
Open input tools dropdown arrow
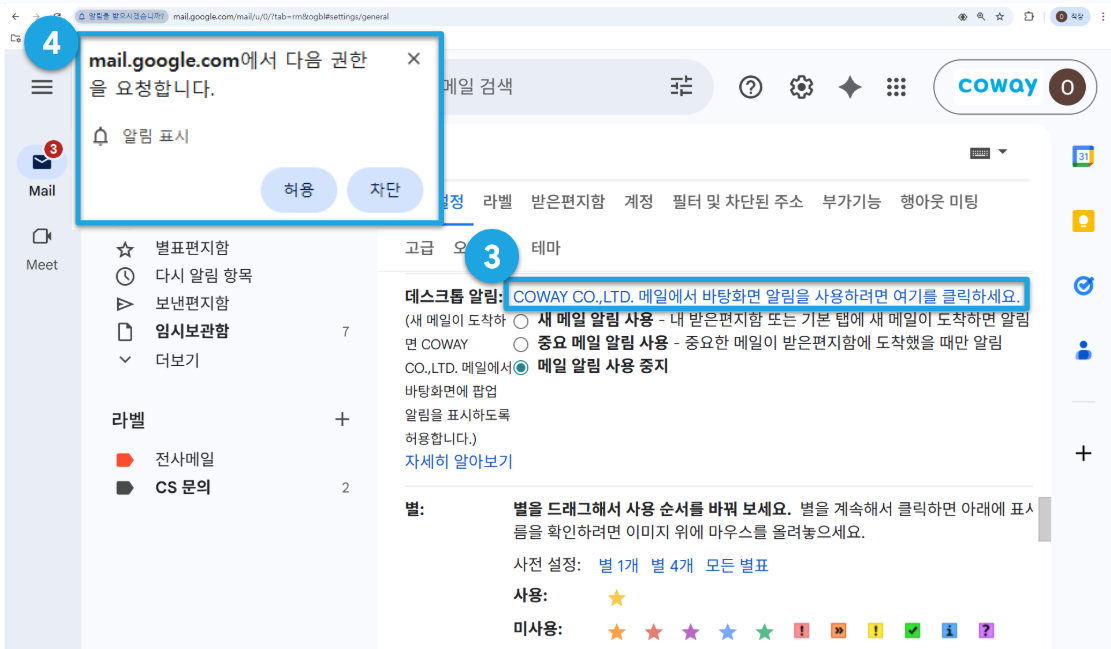[1003, 152]
